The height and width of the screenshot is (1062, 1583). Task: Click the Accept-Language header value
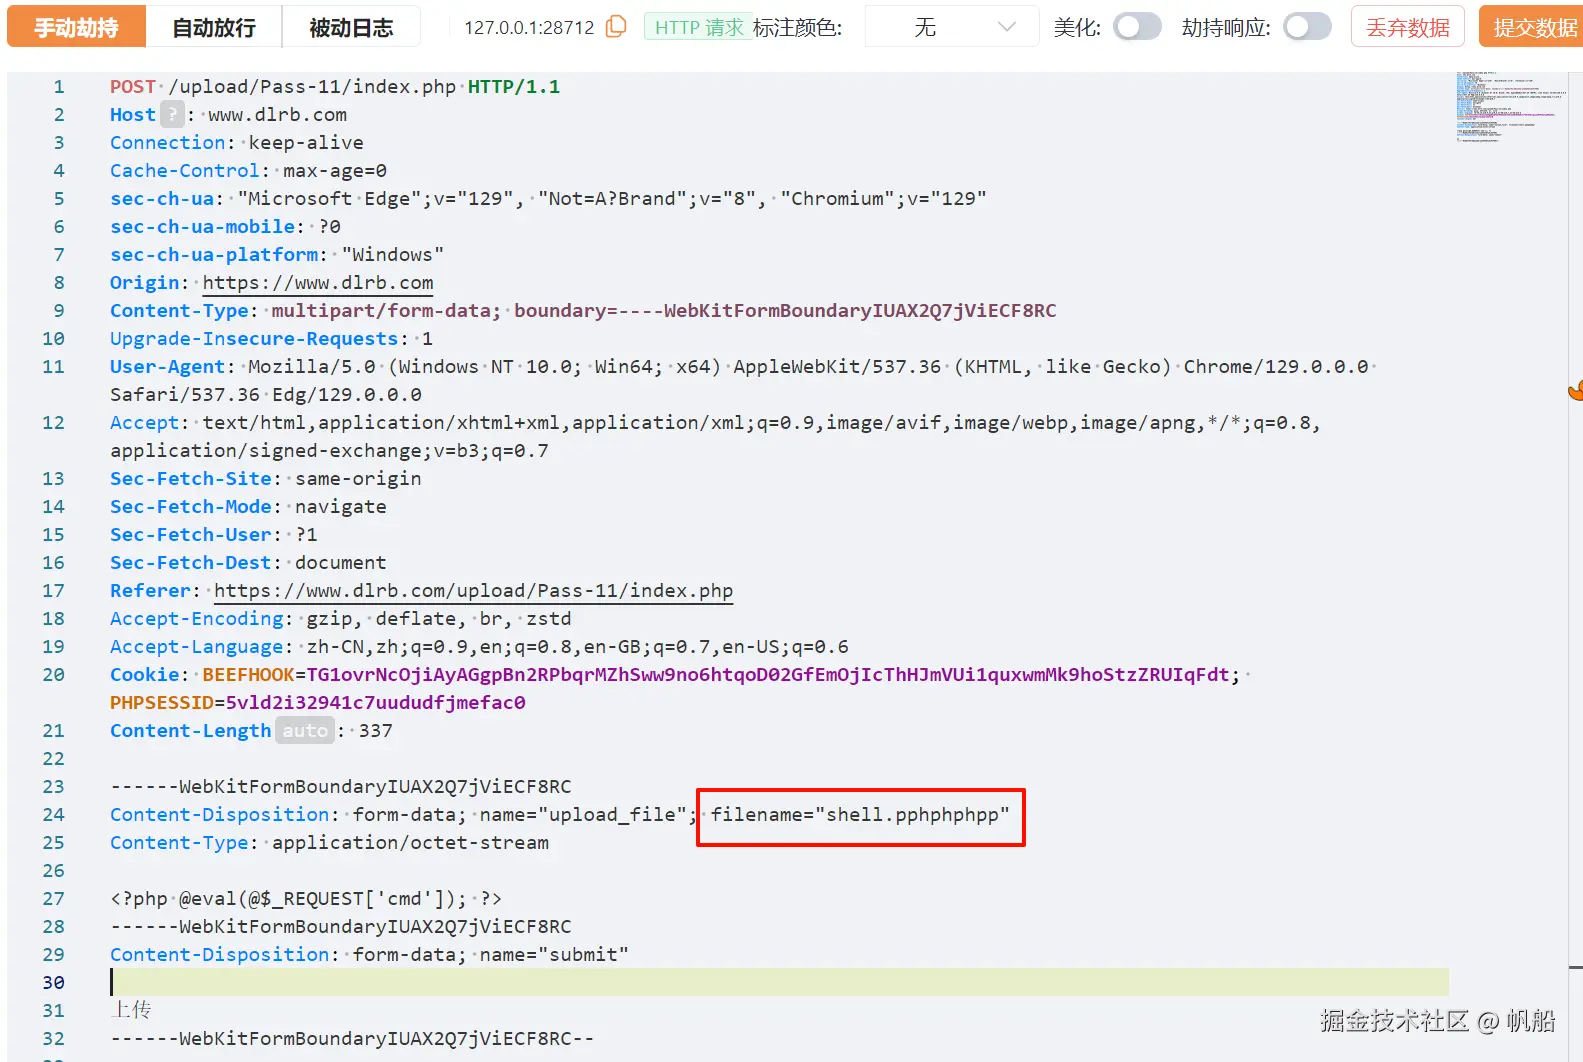(577, 647)
